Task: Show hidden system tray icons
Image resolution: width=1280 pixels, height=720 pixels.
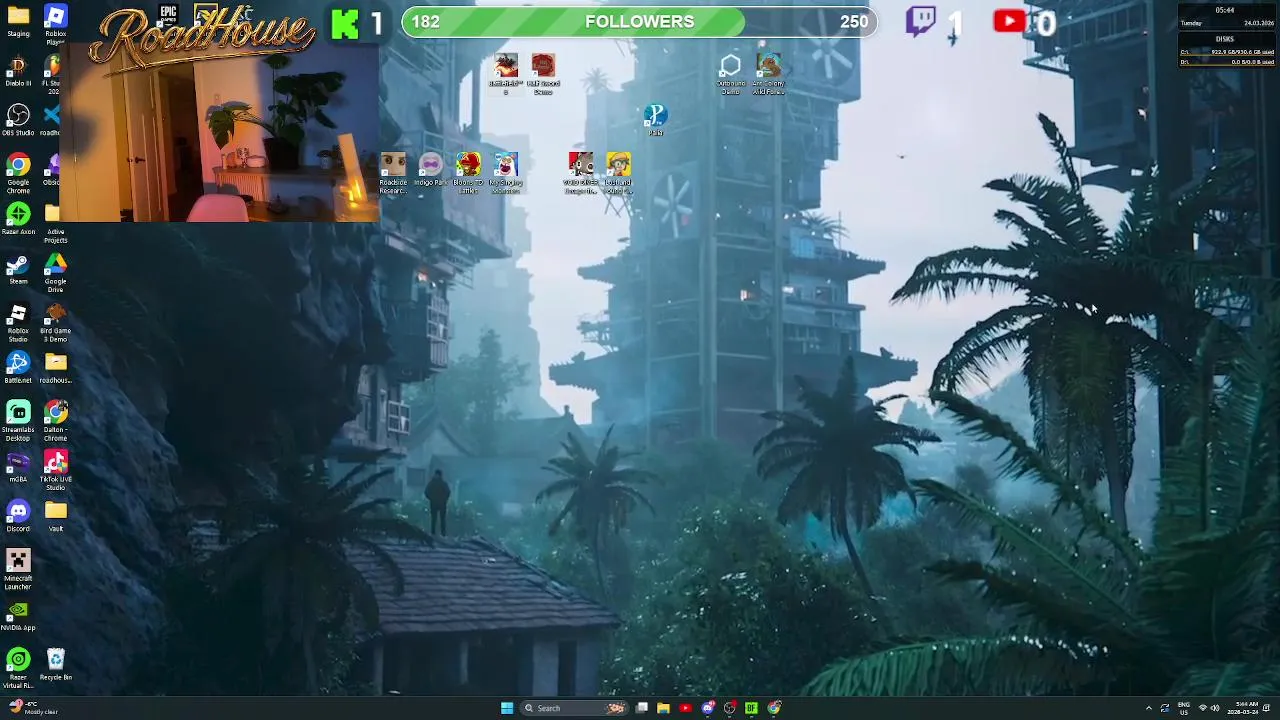Action: 1148,708
